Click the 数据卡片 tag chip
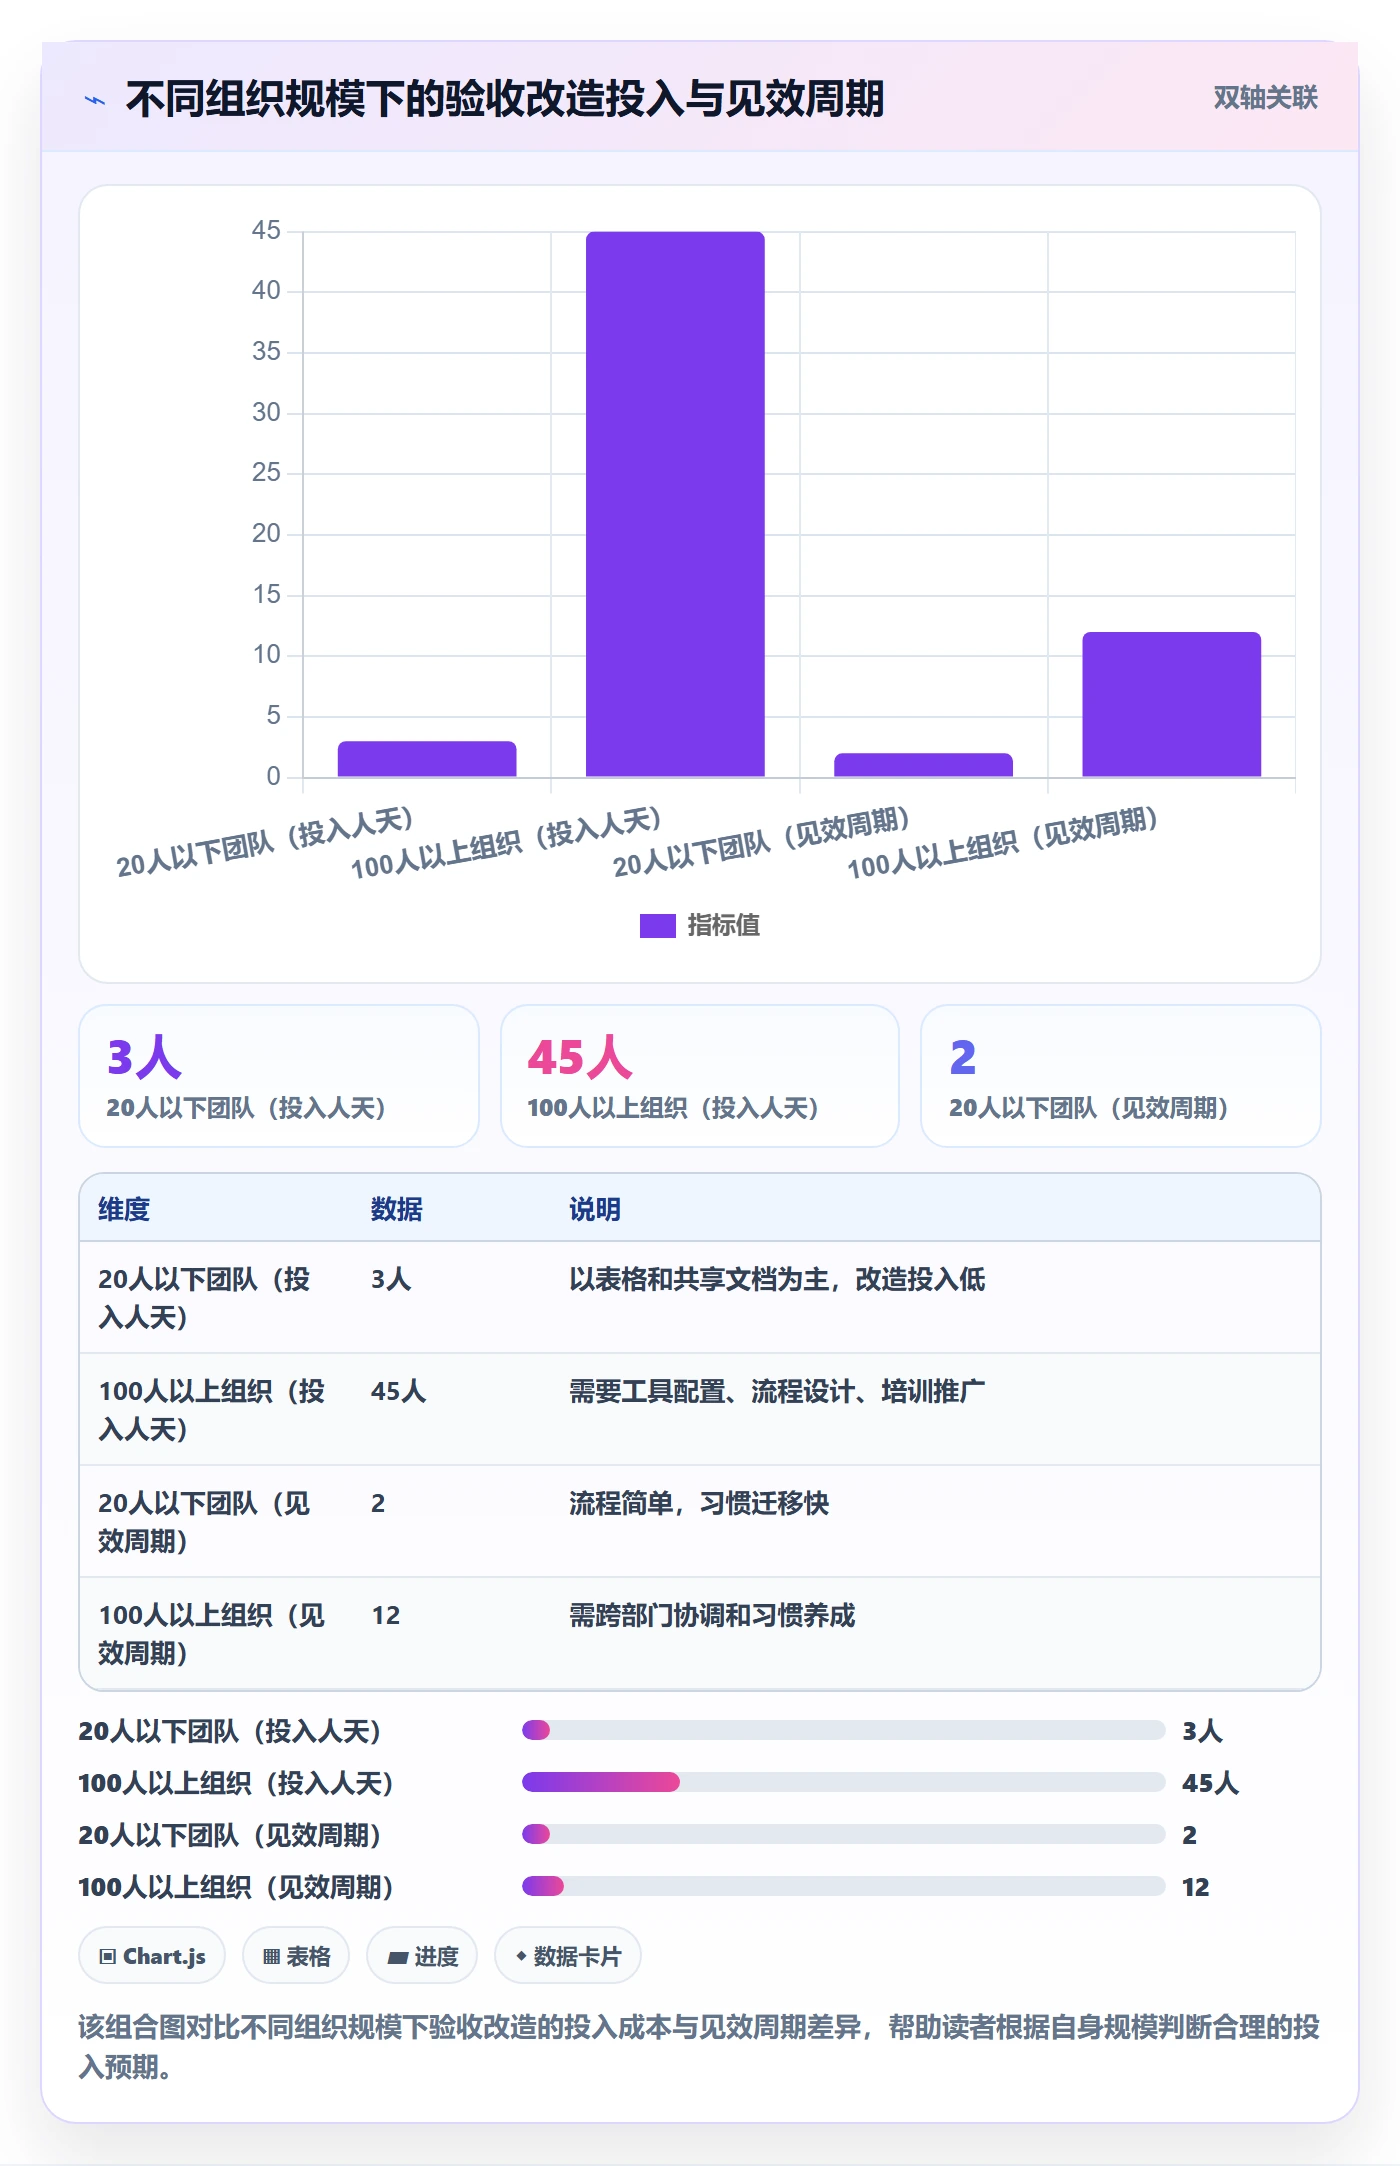1400x2166 pixels. [568, 1956]
